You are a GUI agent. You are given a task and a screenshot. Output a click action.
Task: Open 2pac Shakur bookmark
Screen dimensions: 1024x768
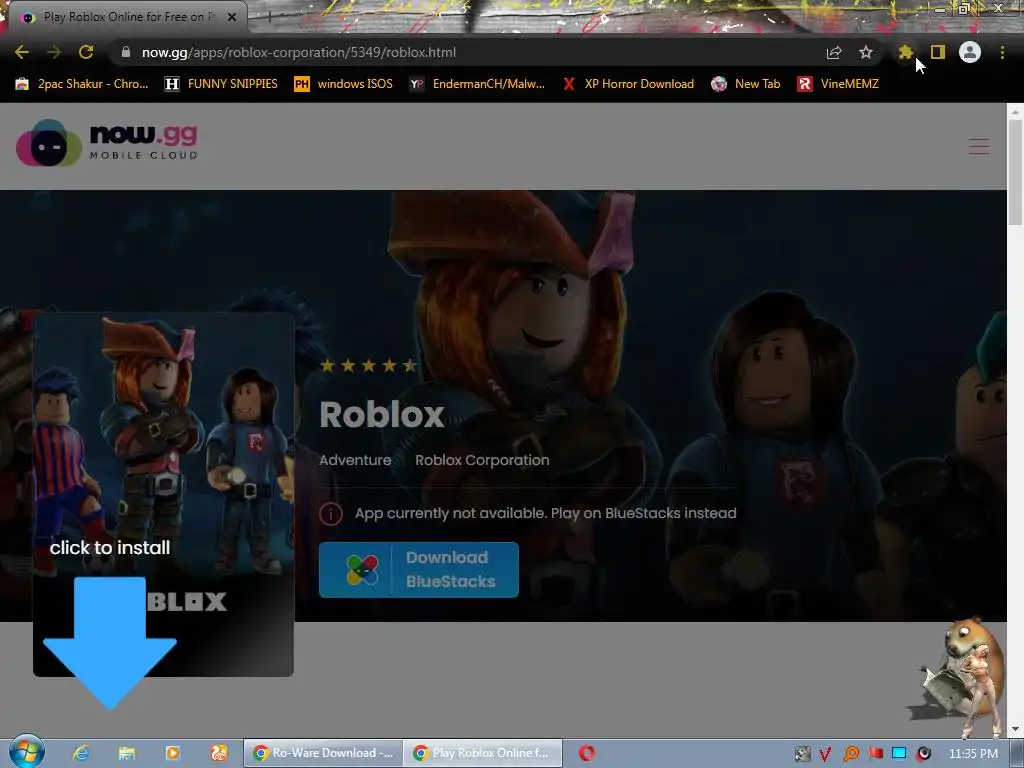click(82, 84)
